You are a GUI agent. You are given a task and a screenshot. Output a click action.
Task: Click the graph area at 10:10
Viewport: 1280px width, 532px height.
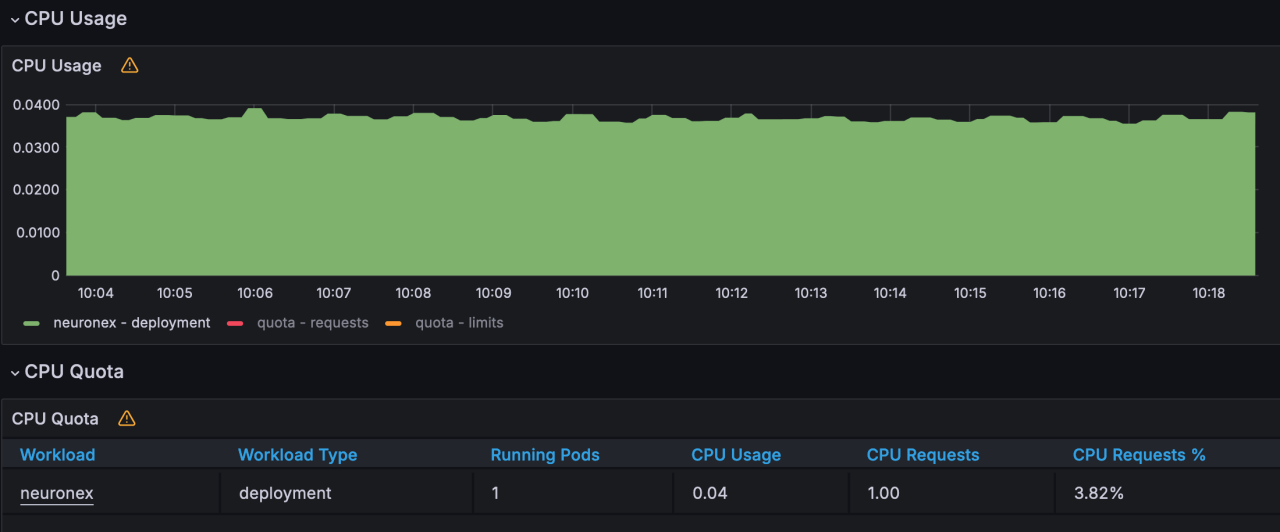572,200
